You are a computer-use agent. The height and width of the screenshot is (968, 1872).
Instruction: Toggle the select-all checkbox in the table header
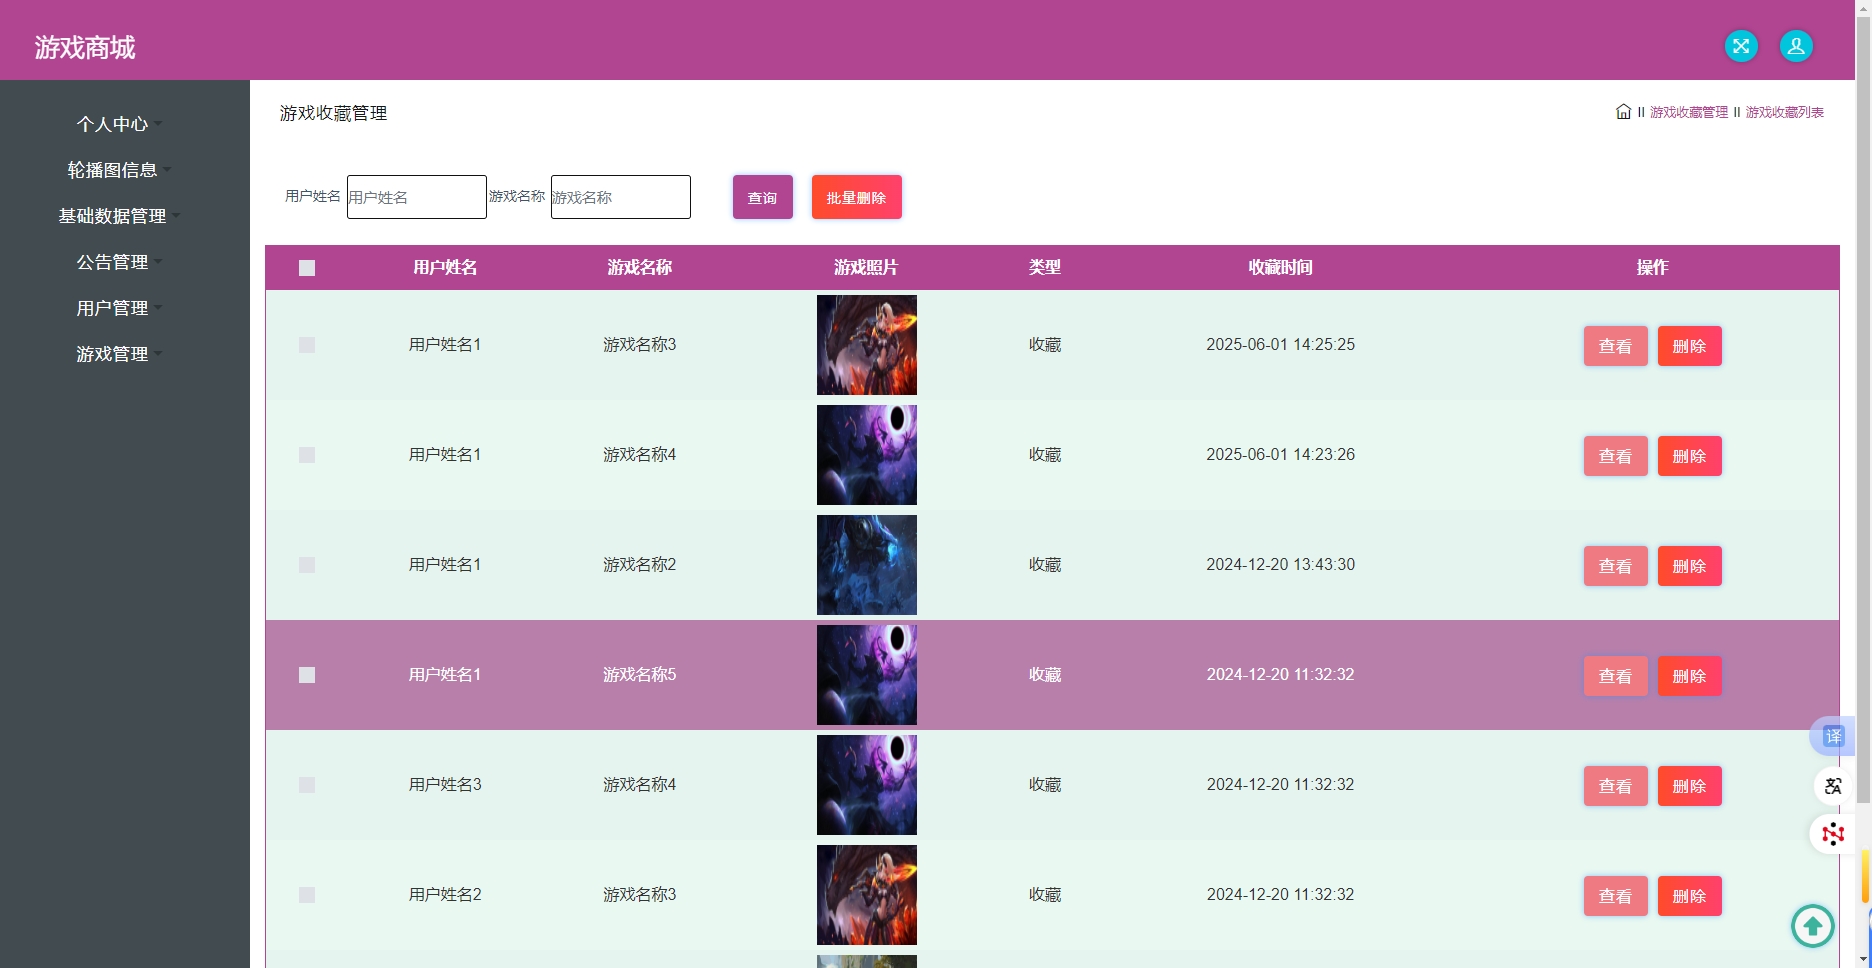[307, 268]
